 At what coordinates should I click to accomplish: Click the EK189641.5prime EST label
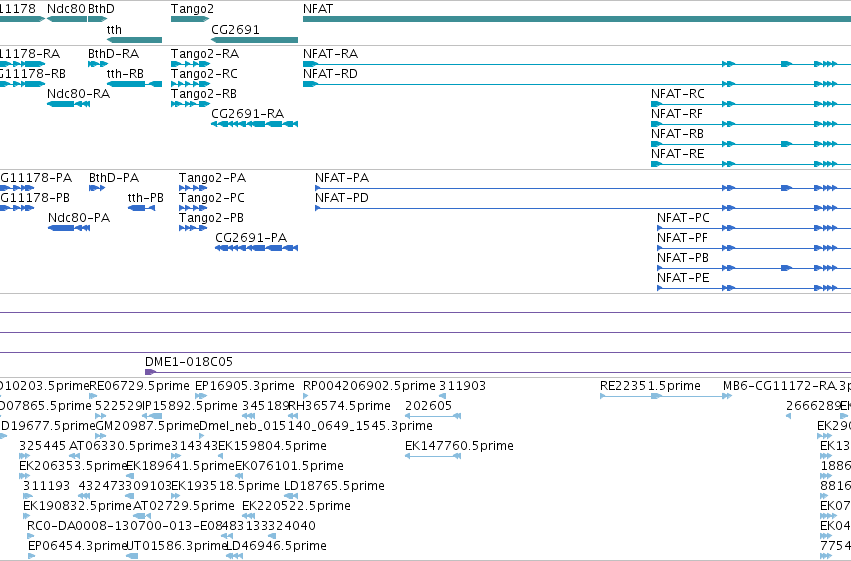click(x=180, y=466)
